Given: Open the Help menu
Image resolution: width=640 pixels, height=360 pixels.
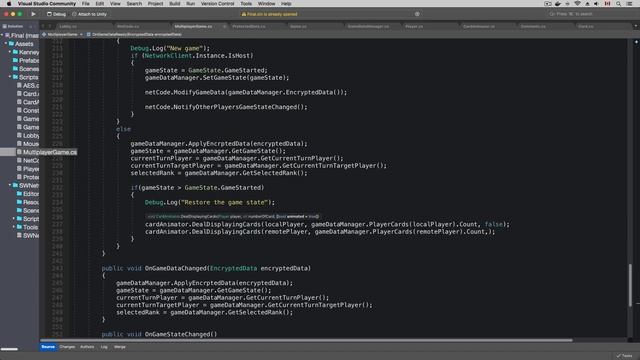Looking at the screenshot, I should click(286, 3).
